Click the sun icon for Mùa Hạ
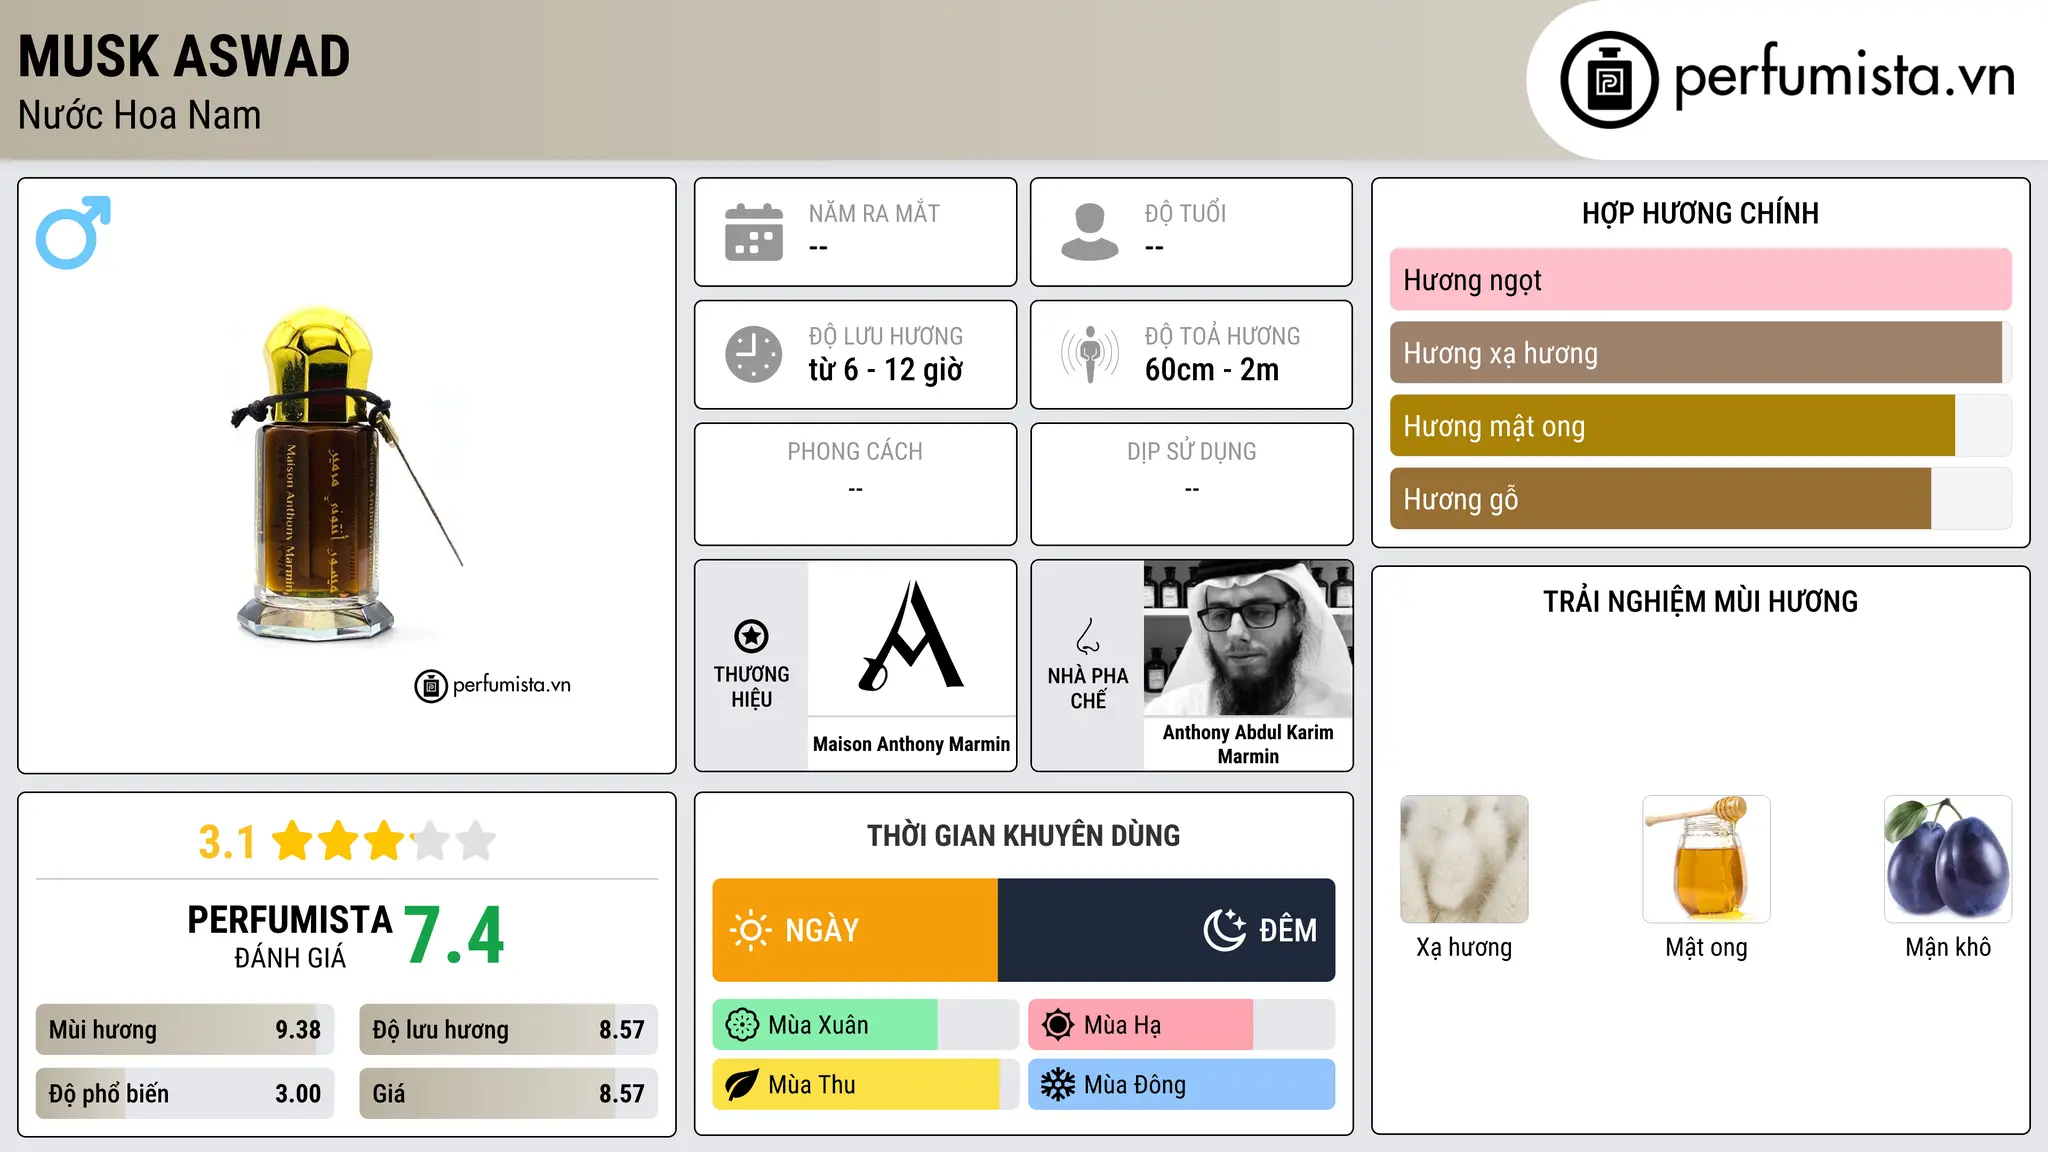The image size is (2048, 1152). [1058, 1025]
